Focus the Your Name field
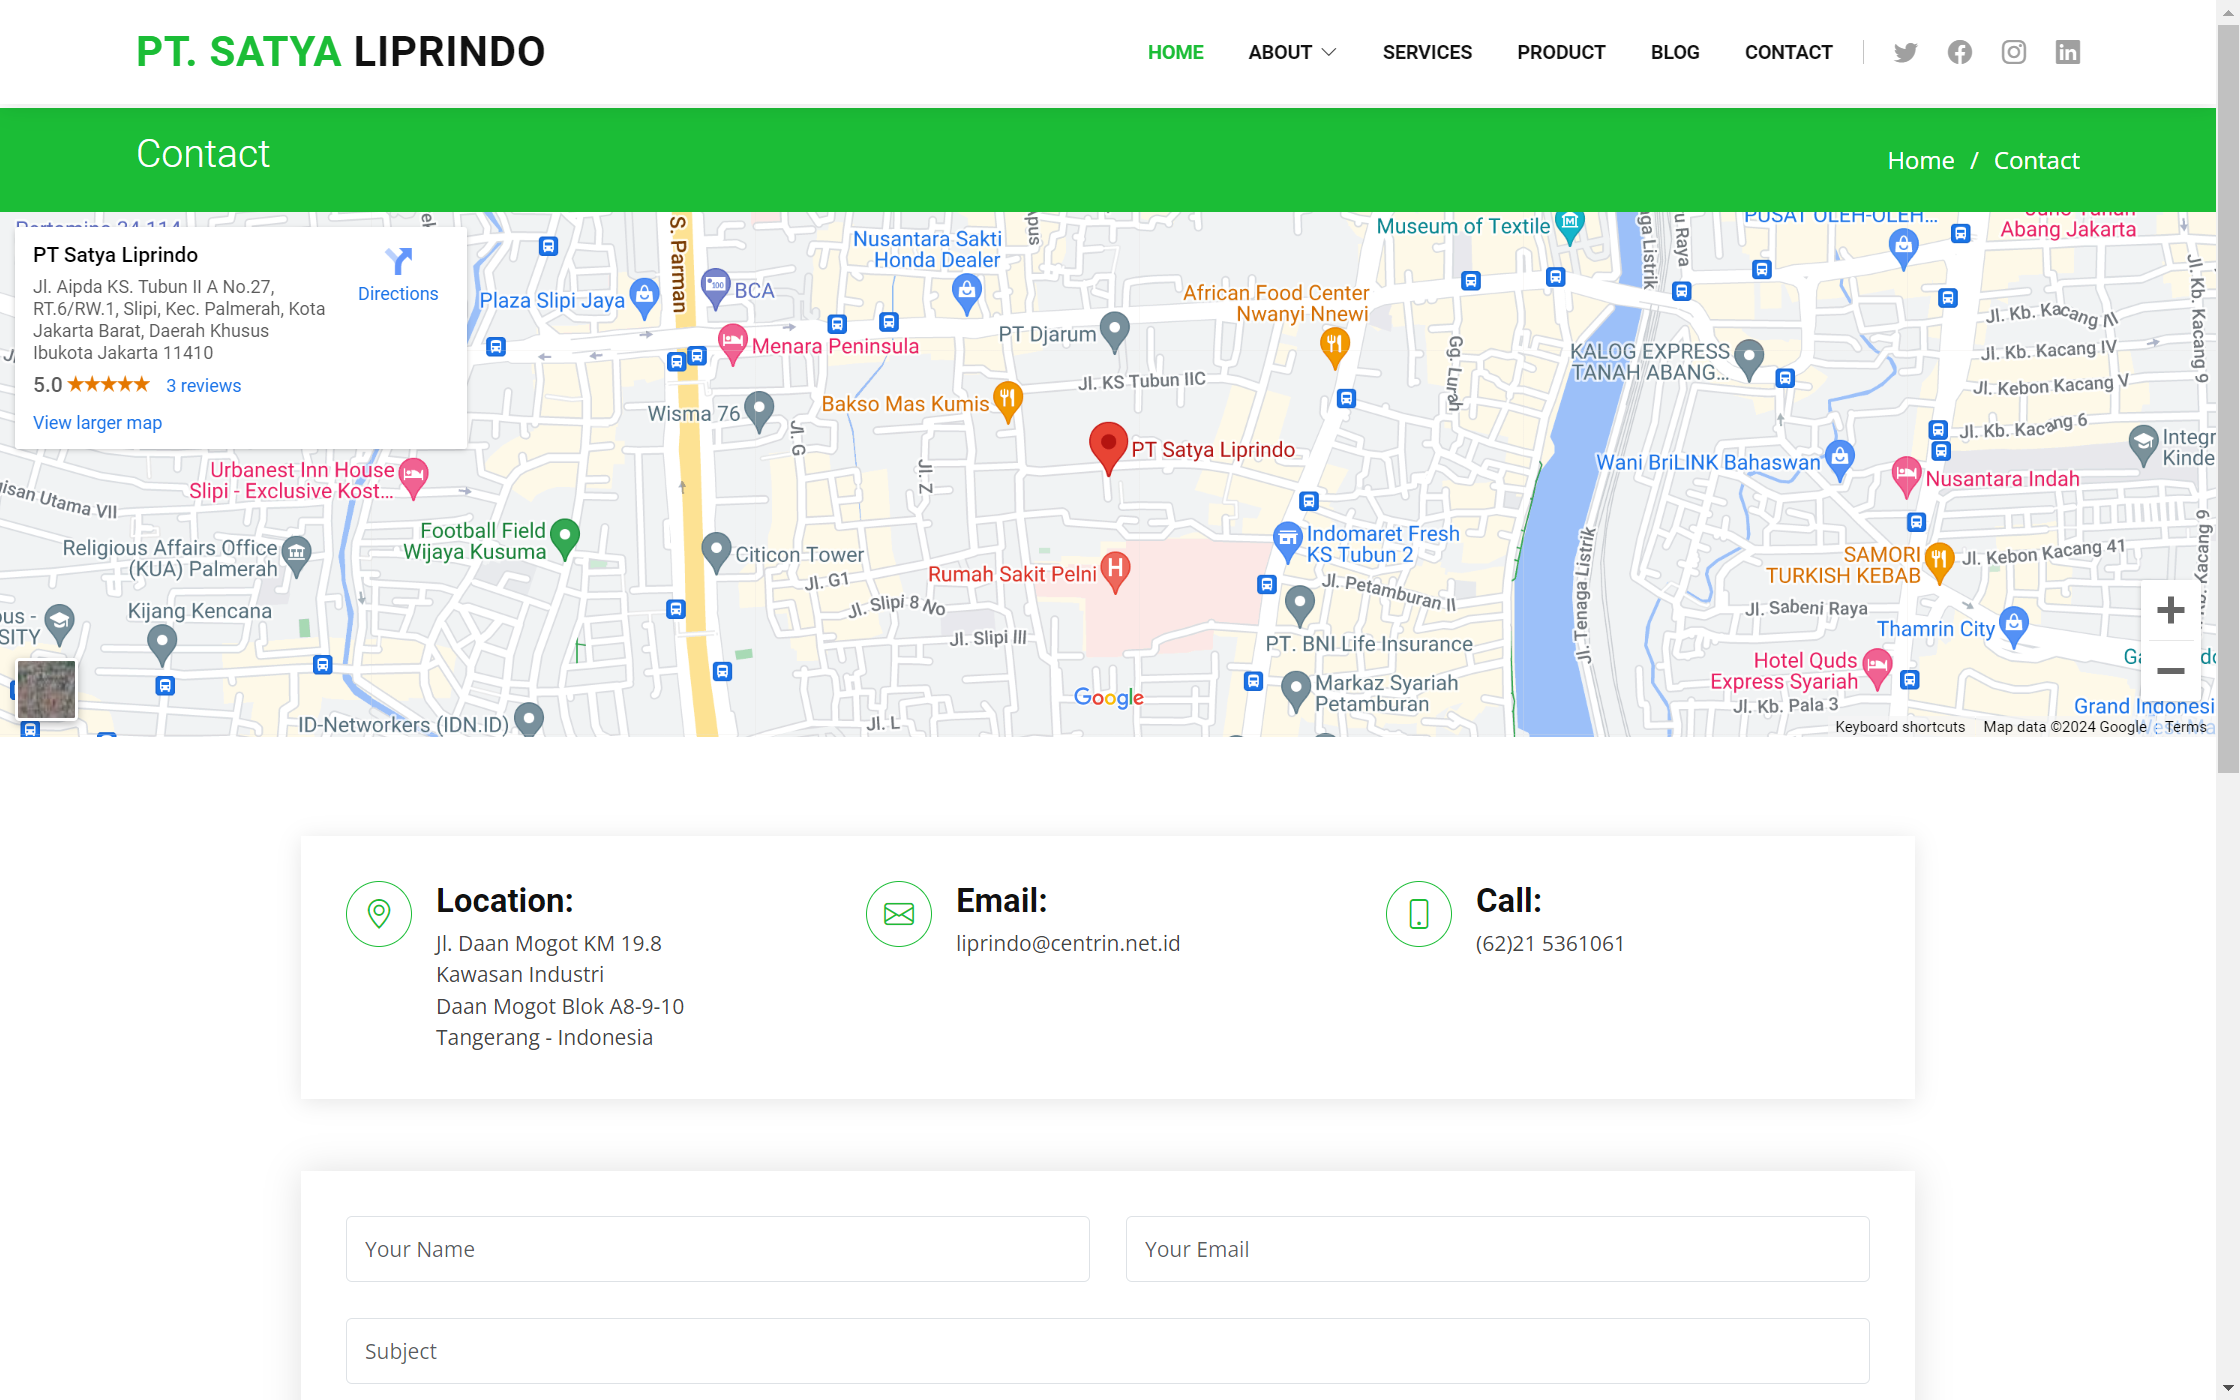2240x1400 pixels. coord(717,1249)
